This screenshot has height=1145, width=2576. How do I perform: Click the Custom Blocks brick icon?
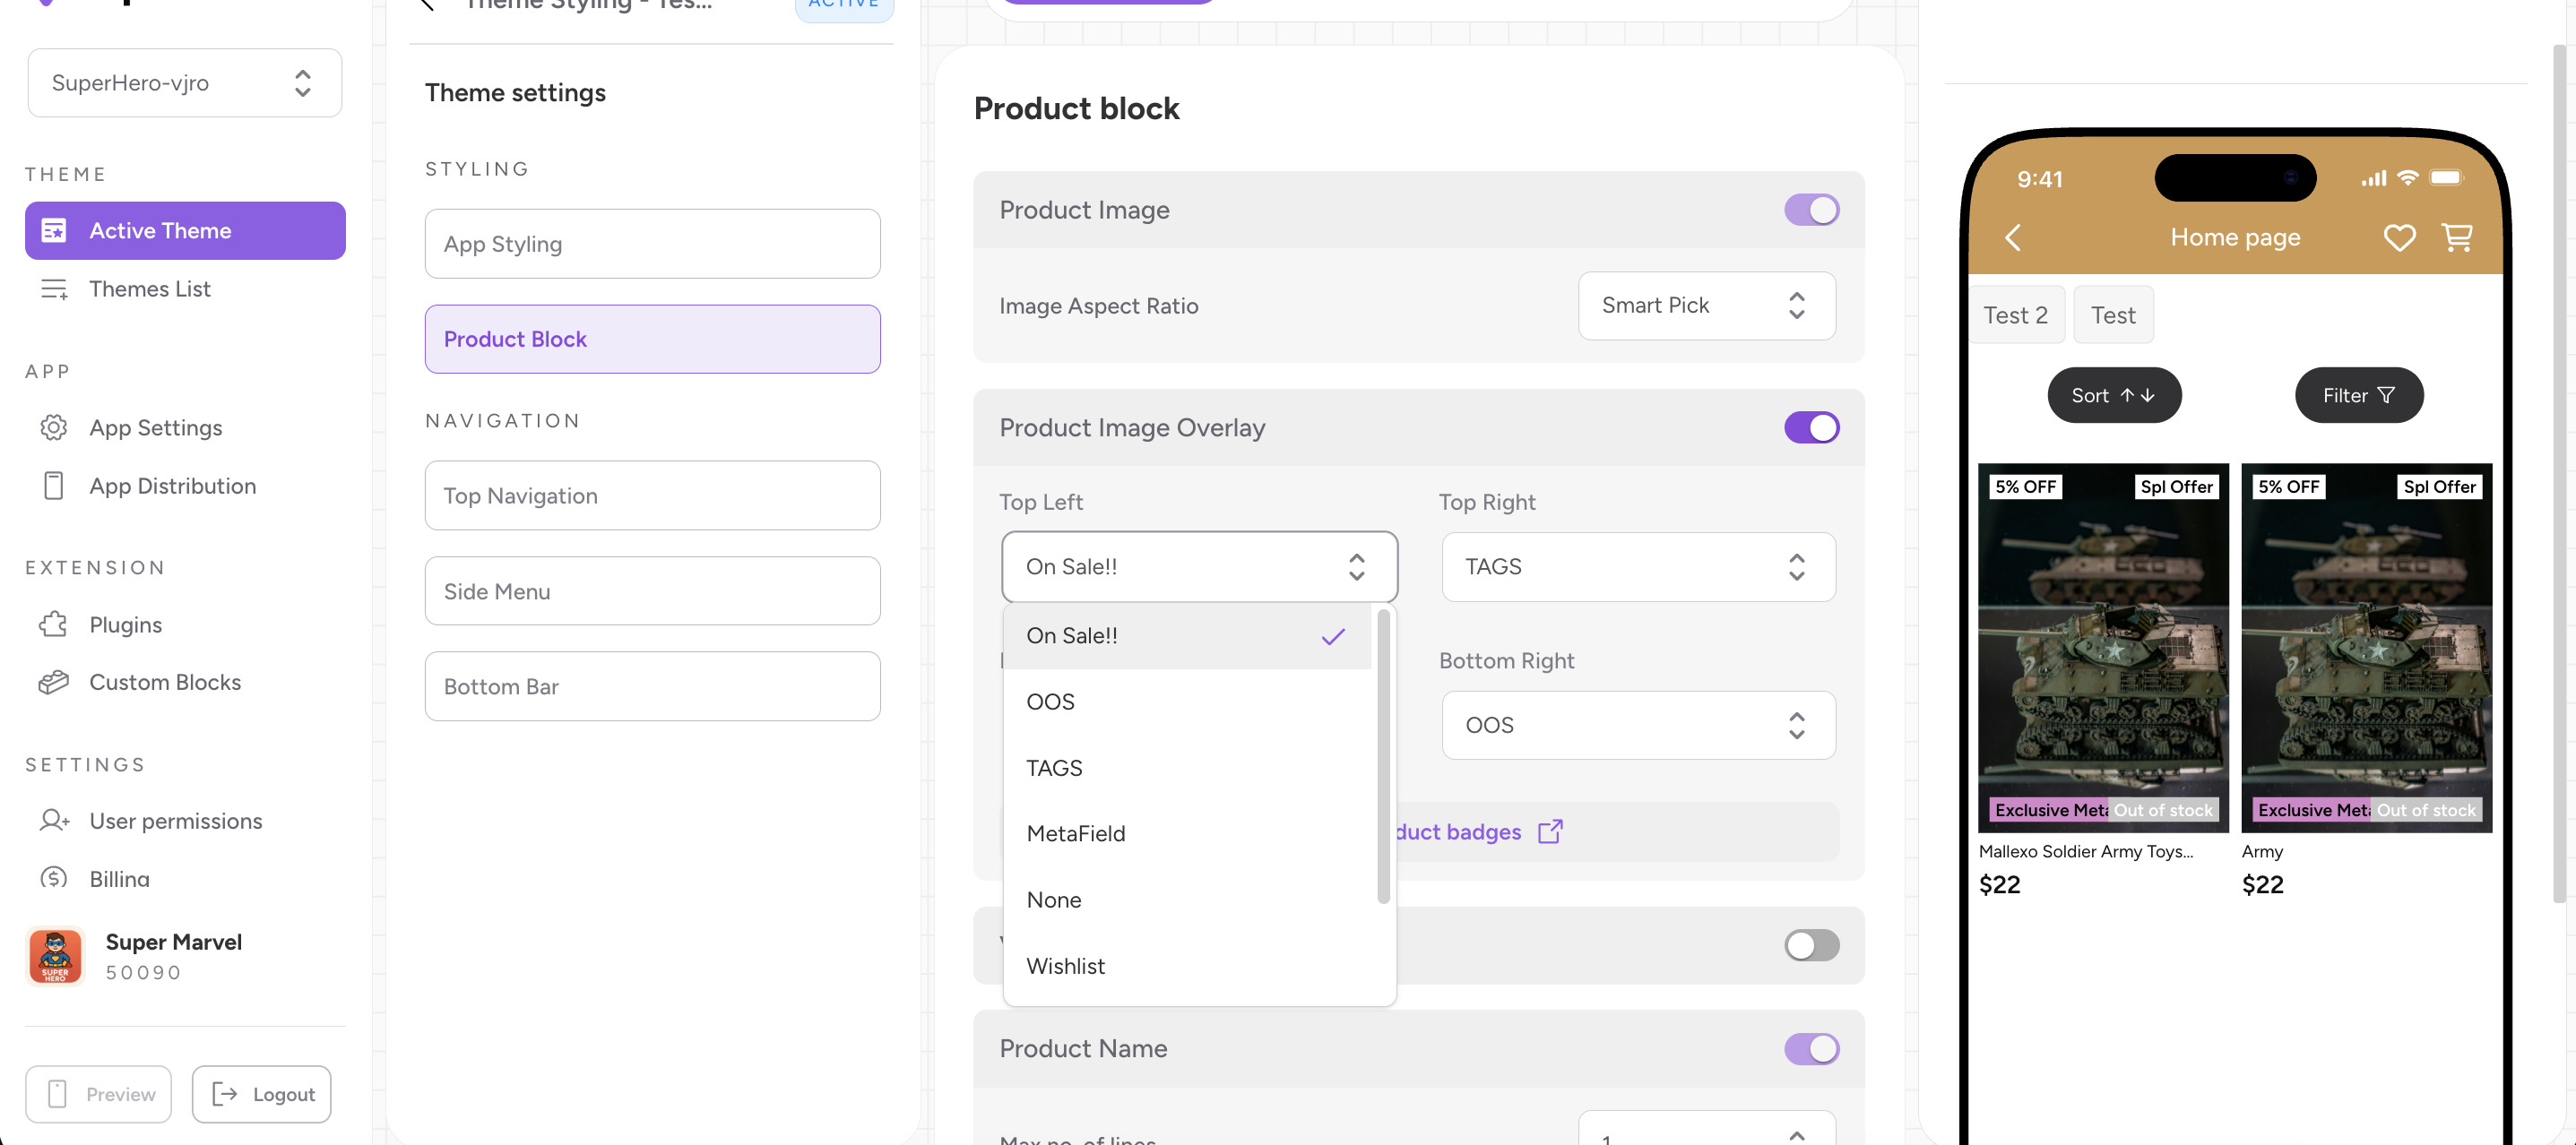tap(53, 682)
